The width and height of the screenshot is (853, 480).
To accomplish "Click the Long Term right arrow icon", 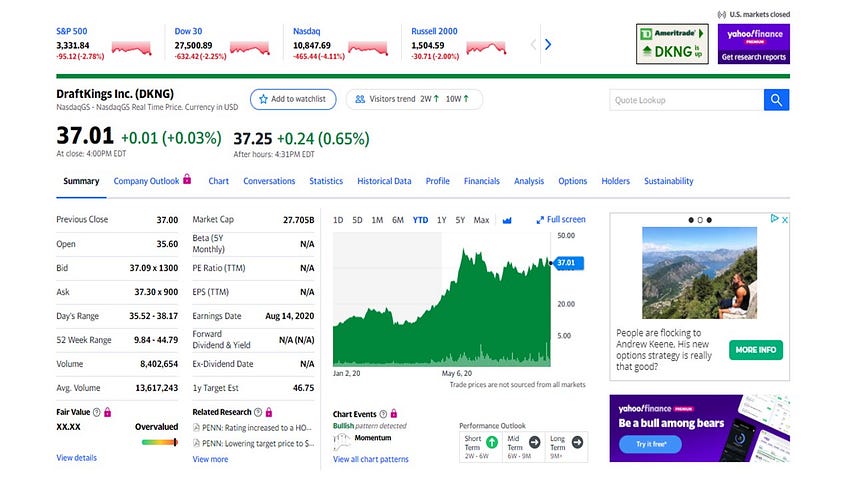I will point(577,442).
